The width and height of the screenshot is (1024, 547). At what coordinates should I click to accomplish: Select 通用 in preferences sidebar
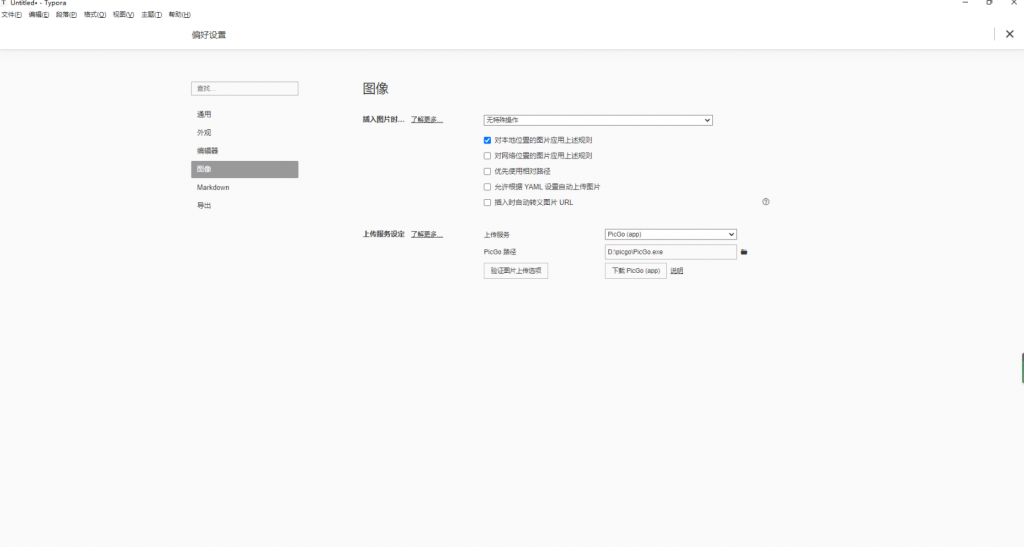[245, 114]
